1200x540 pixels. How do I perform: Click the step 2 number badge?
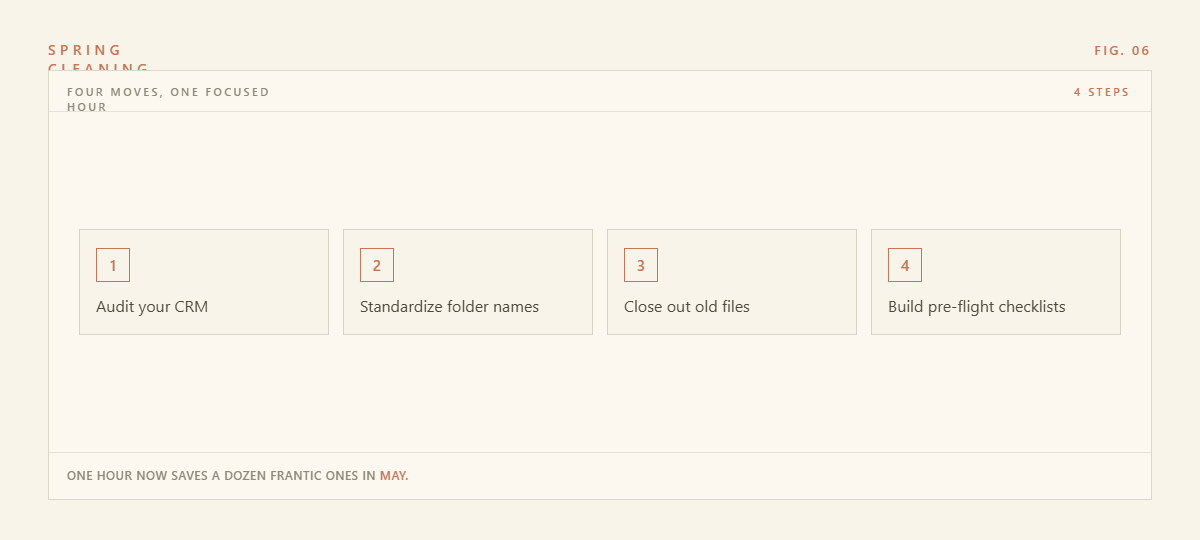(x=377, y=265)
